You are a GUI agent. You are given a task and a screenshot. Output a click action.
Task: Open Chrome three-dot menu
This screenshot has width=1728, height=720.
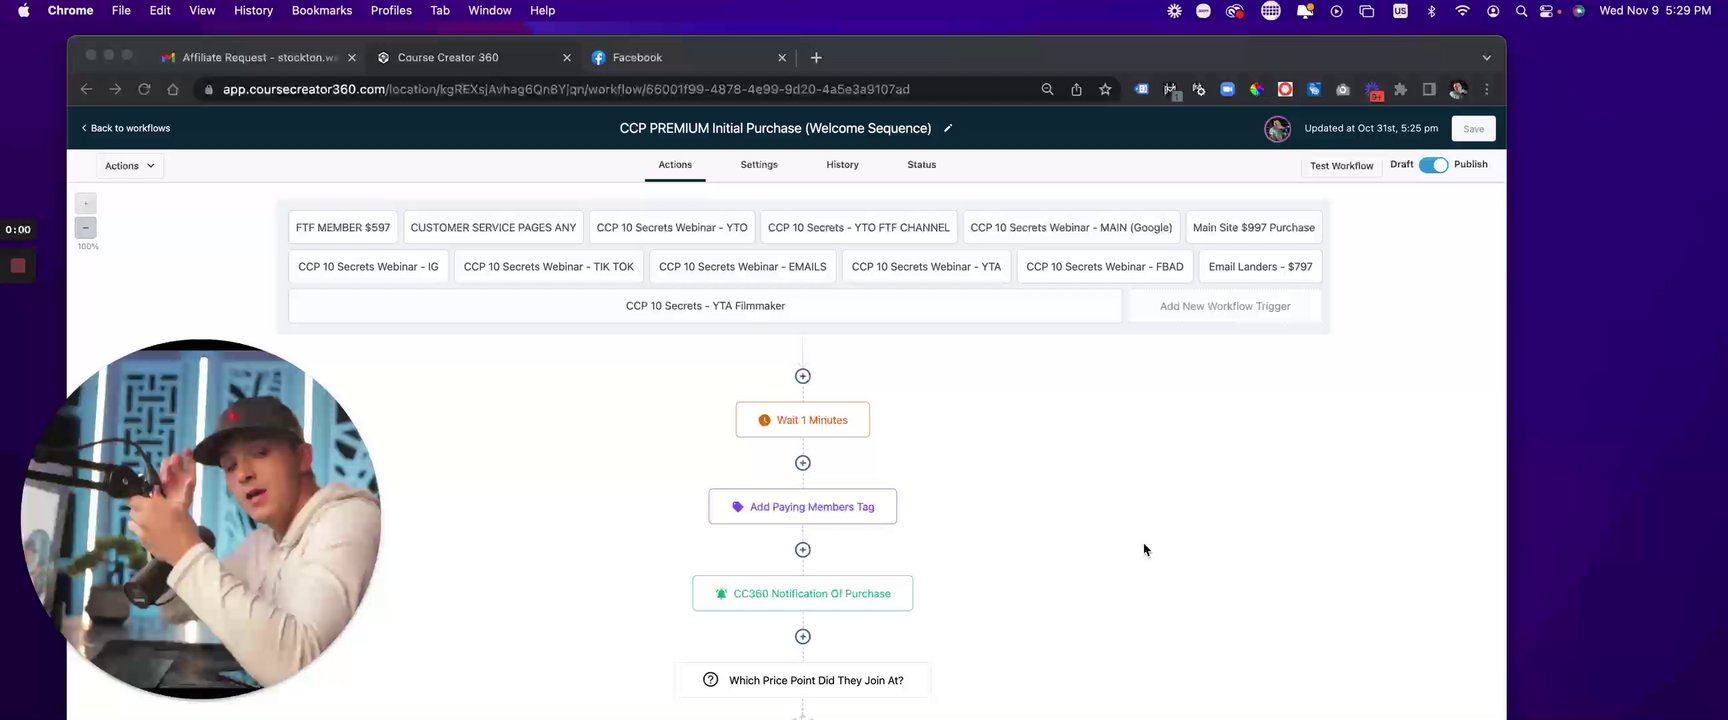(x=1487, y=89)
